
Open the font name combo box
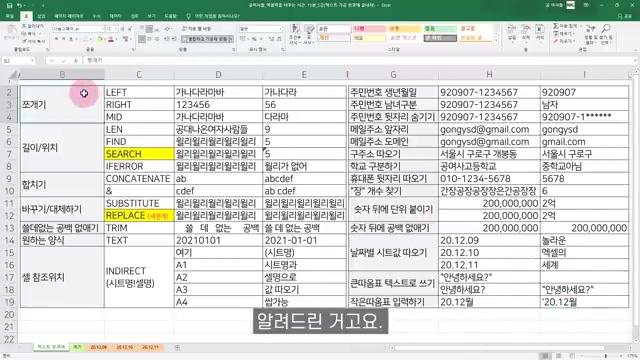coord(78,29)
